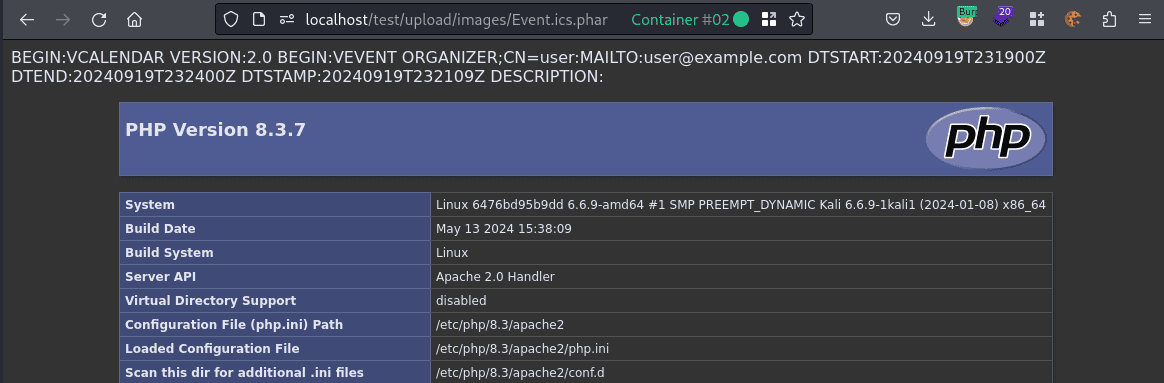
Task: Select the Build System value Linux
Action: tap(452, 252)
